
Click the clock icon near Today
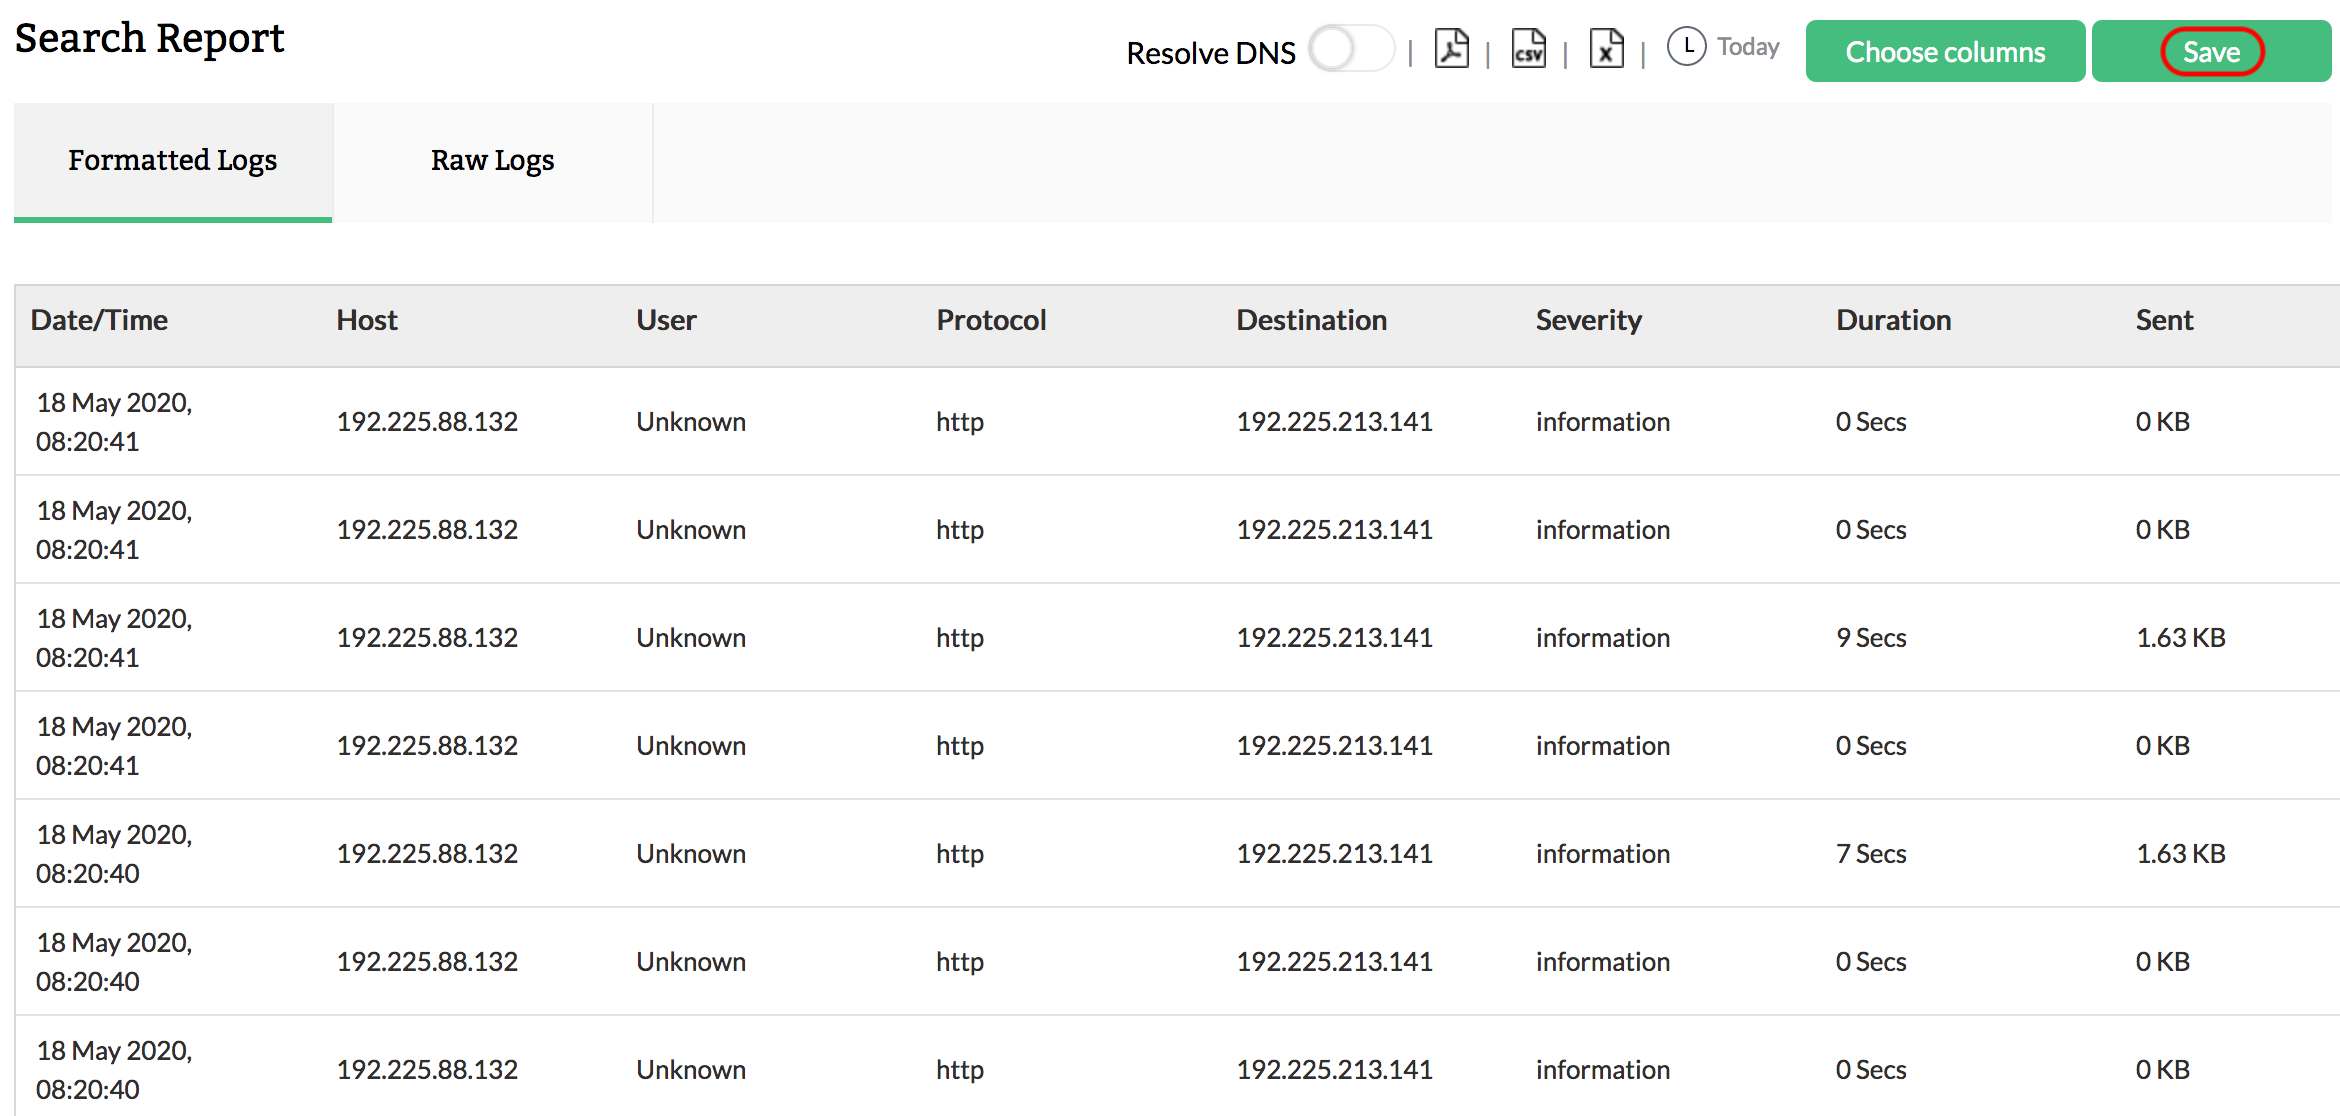pyautogui.click(x=1686, y=46)
